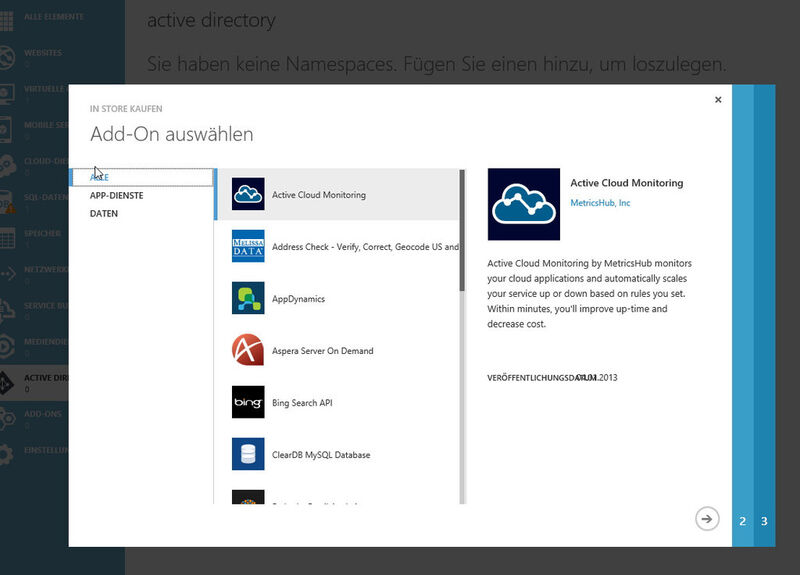This screenshot has width=800, height=575.
Task: Click Aspera Server On Demand entry text
Action: click(x=322, y=351)
